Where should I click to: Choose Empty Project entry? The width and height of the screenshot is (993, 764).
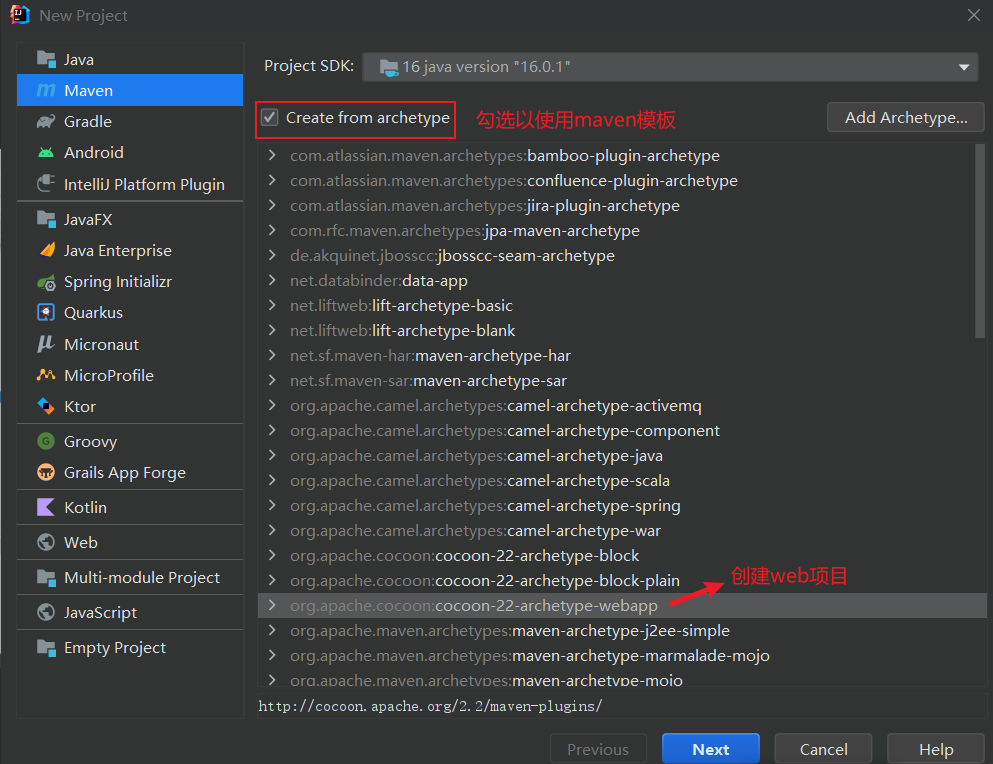130,647
